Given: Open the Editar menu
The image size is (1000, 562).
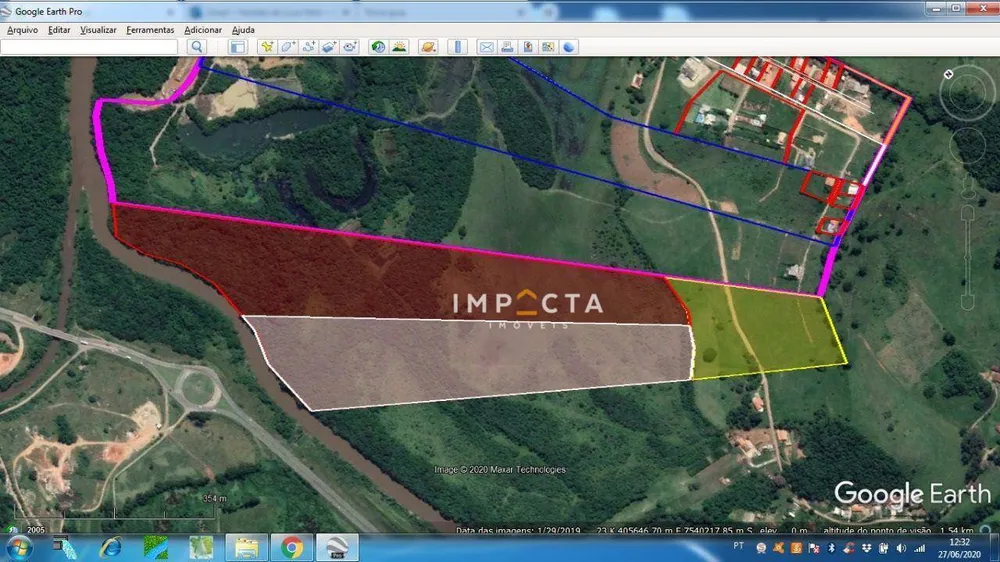Looking at the screenshot, I should click(x=59, y=30).
